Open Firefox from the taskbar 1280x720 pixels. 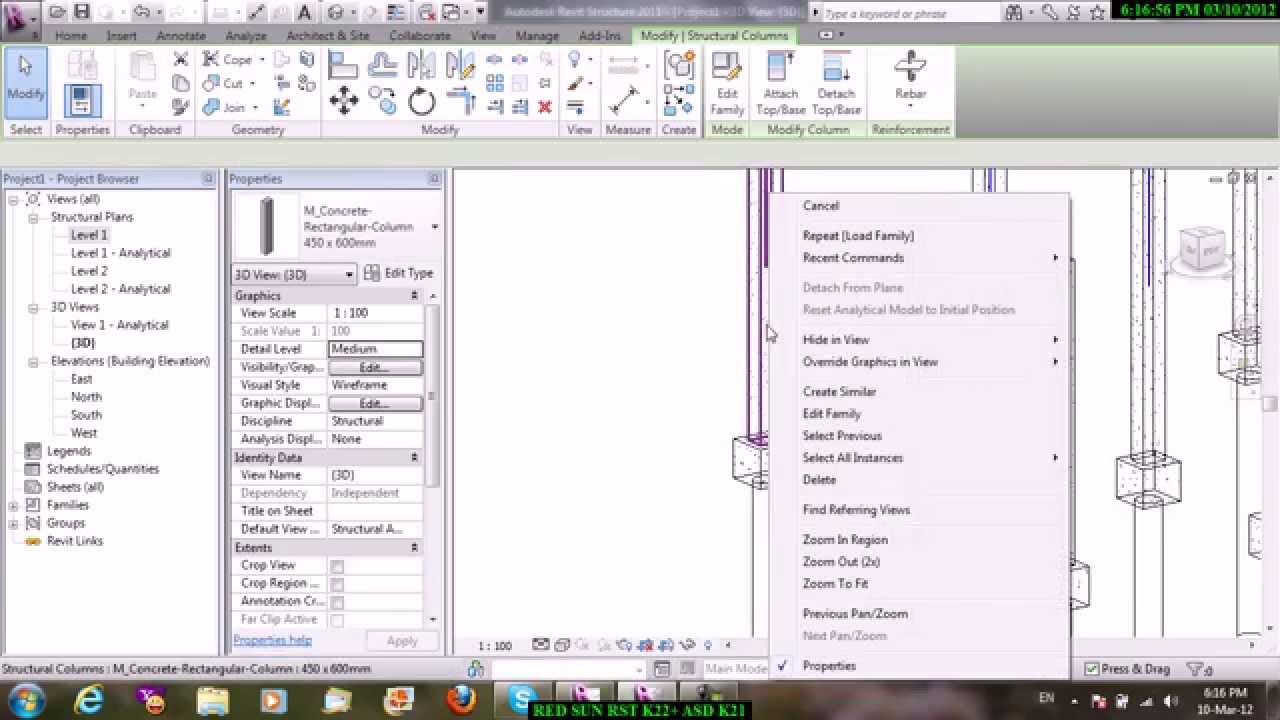coord(461,699)
